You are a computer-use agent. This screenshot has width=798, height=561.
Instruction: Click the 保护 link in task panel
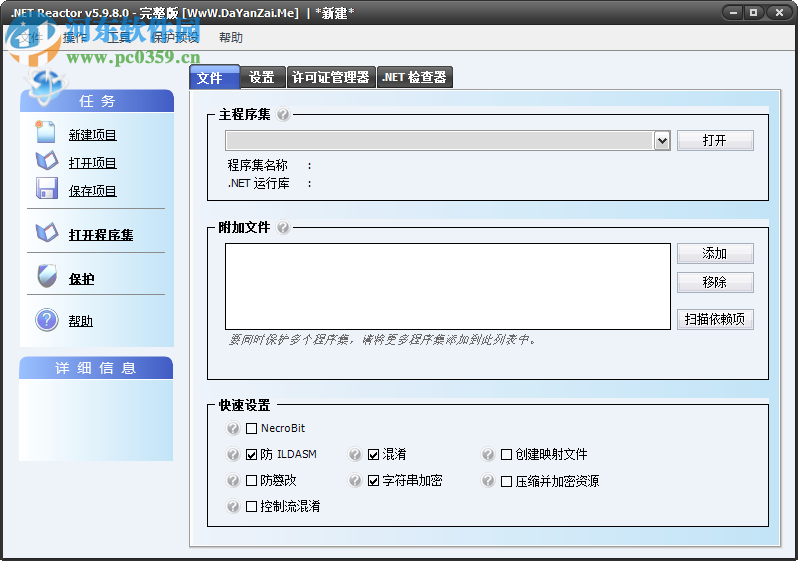point(81,279)
